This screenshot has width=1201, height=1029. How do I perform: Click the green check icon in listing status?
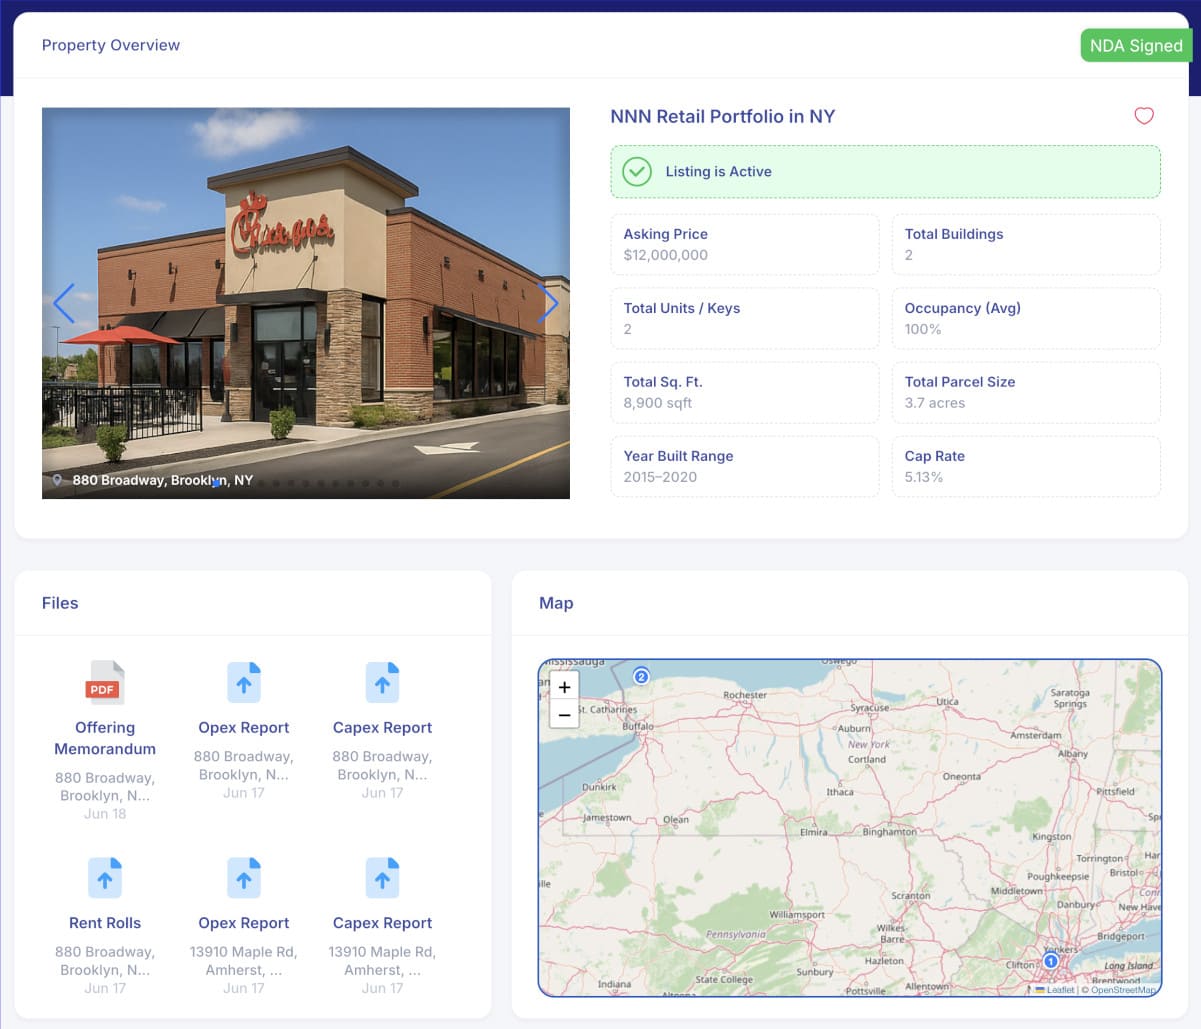pyautogui.click(x=637, y=171)
